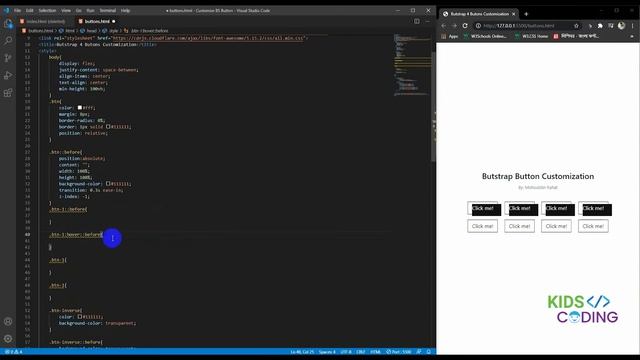Click the browser forward arrow
Screen dimensions: 640x360
[x=454, y=26]
